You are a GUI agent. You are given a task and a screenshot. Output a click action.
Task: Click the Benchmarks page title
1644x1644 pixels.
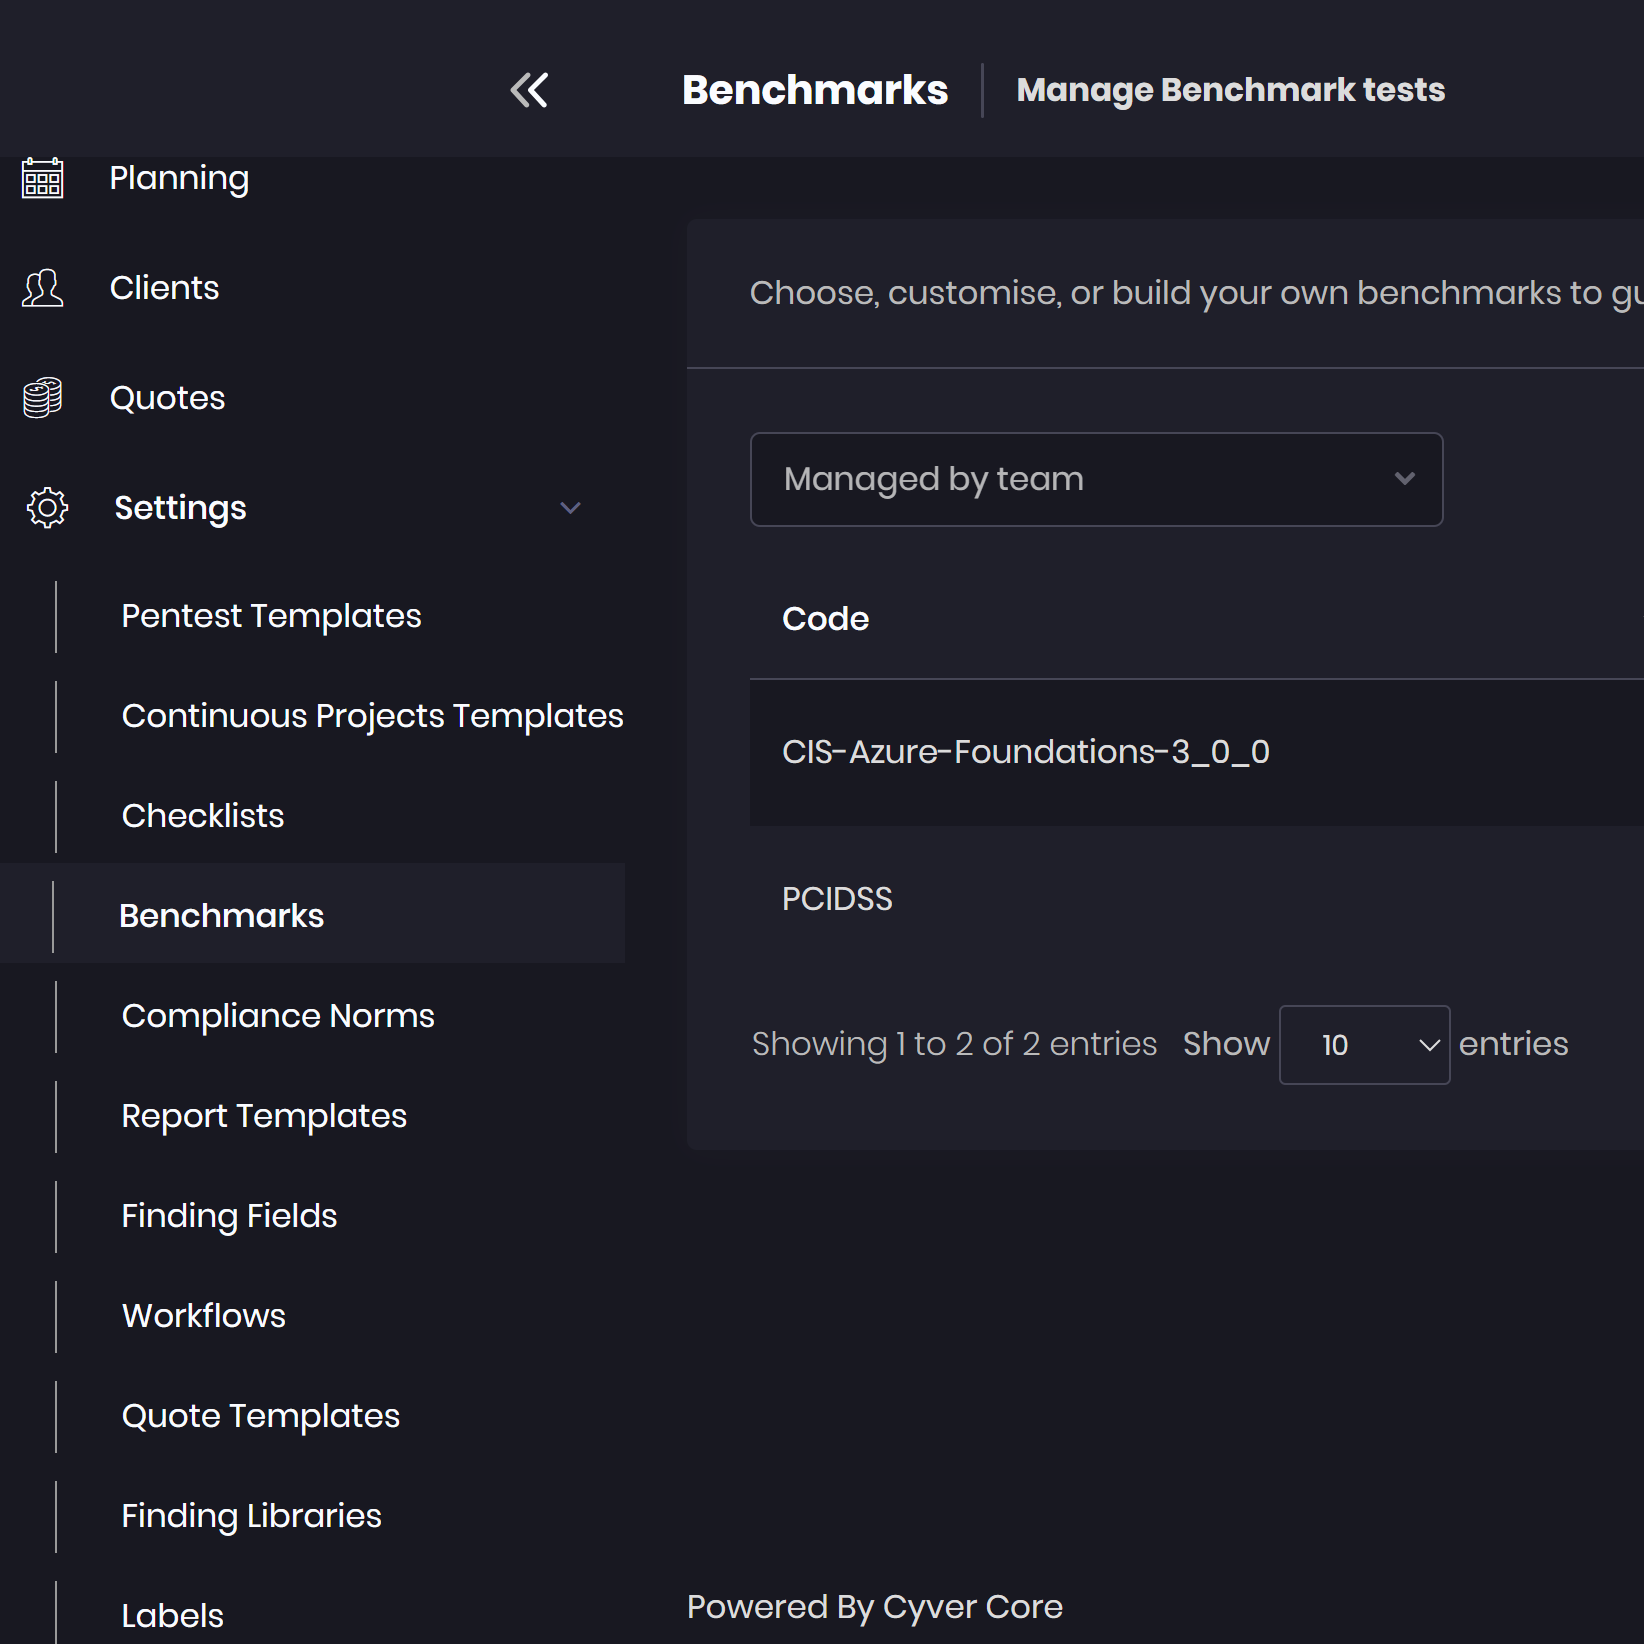815,90
